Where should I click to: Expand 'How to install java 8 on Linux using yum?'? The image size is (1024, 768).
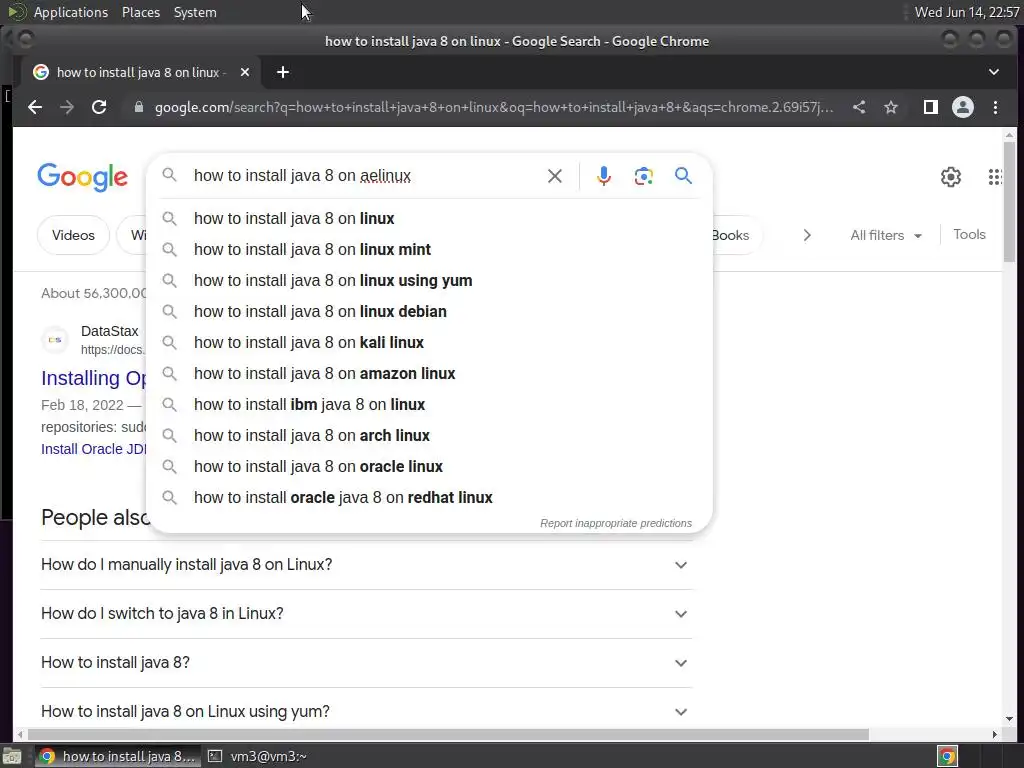pyautogui.click(x=366, y=711)
